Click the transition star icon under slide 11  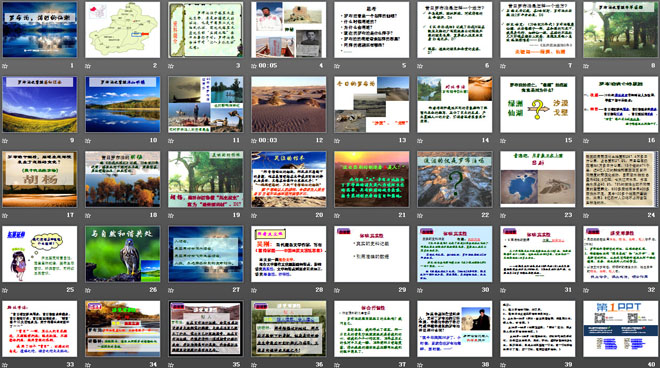171,141
